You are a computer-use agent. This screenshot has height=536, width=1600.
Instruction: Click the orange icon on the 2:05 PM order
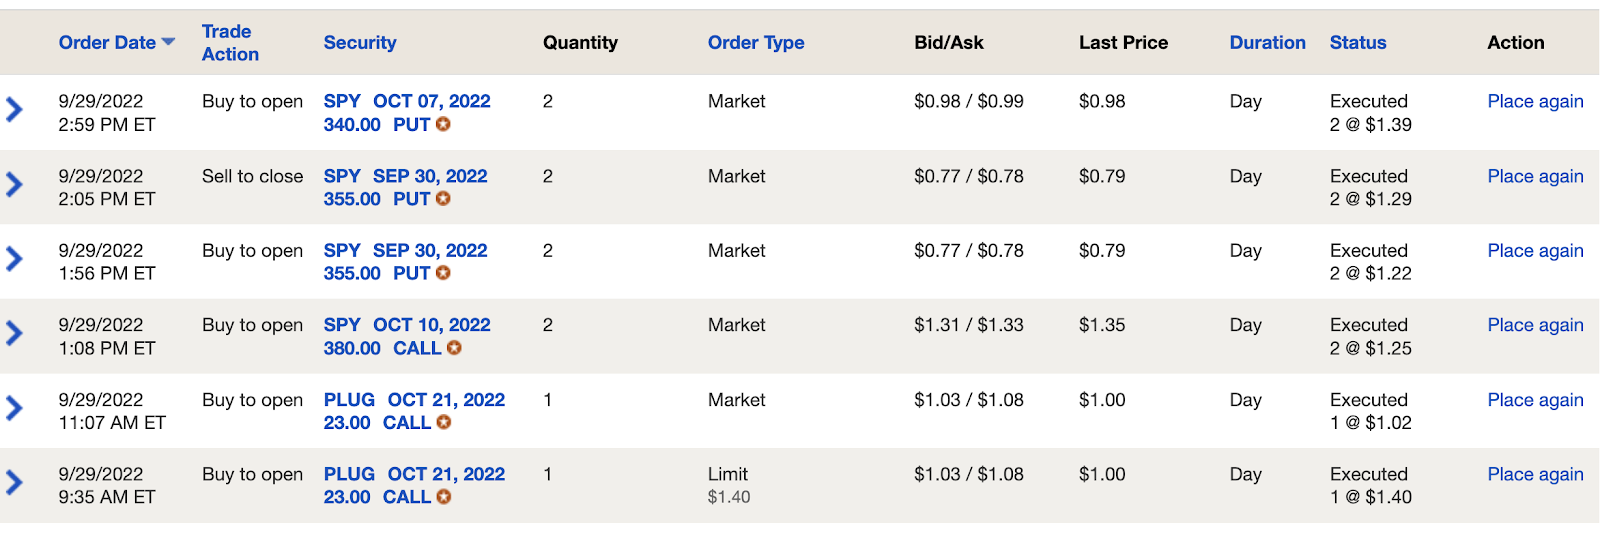[443, 199]
